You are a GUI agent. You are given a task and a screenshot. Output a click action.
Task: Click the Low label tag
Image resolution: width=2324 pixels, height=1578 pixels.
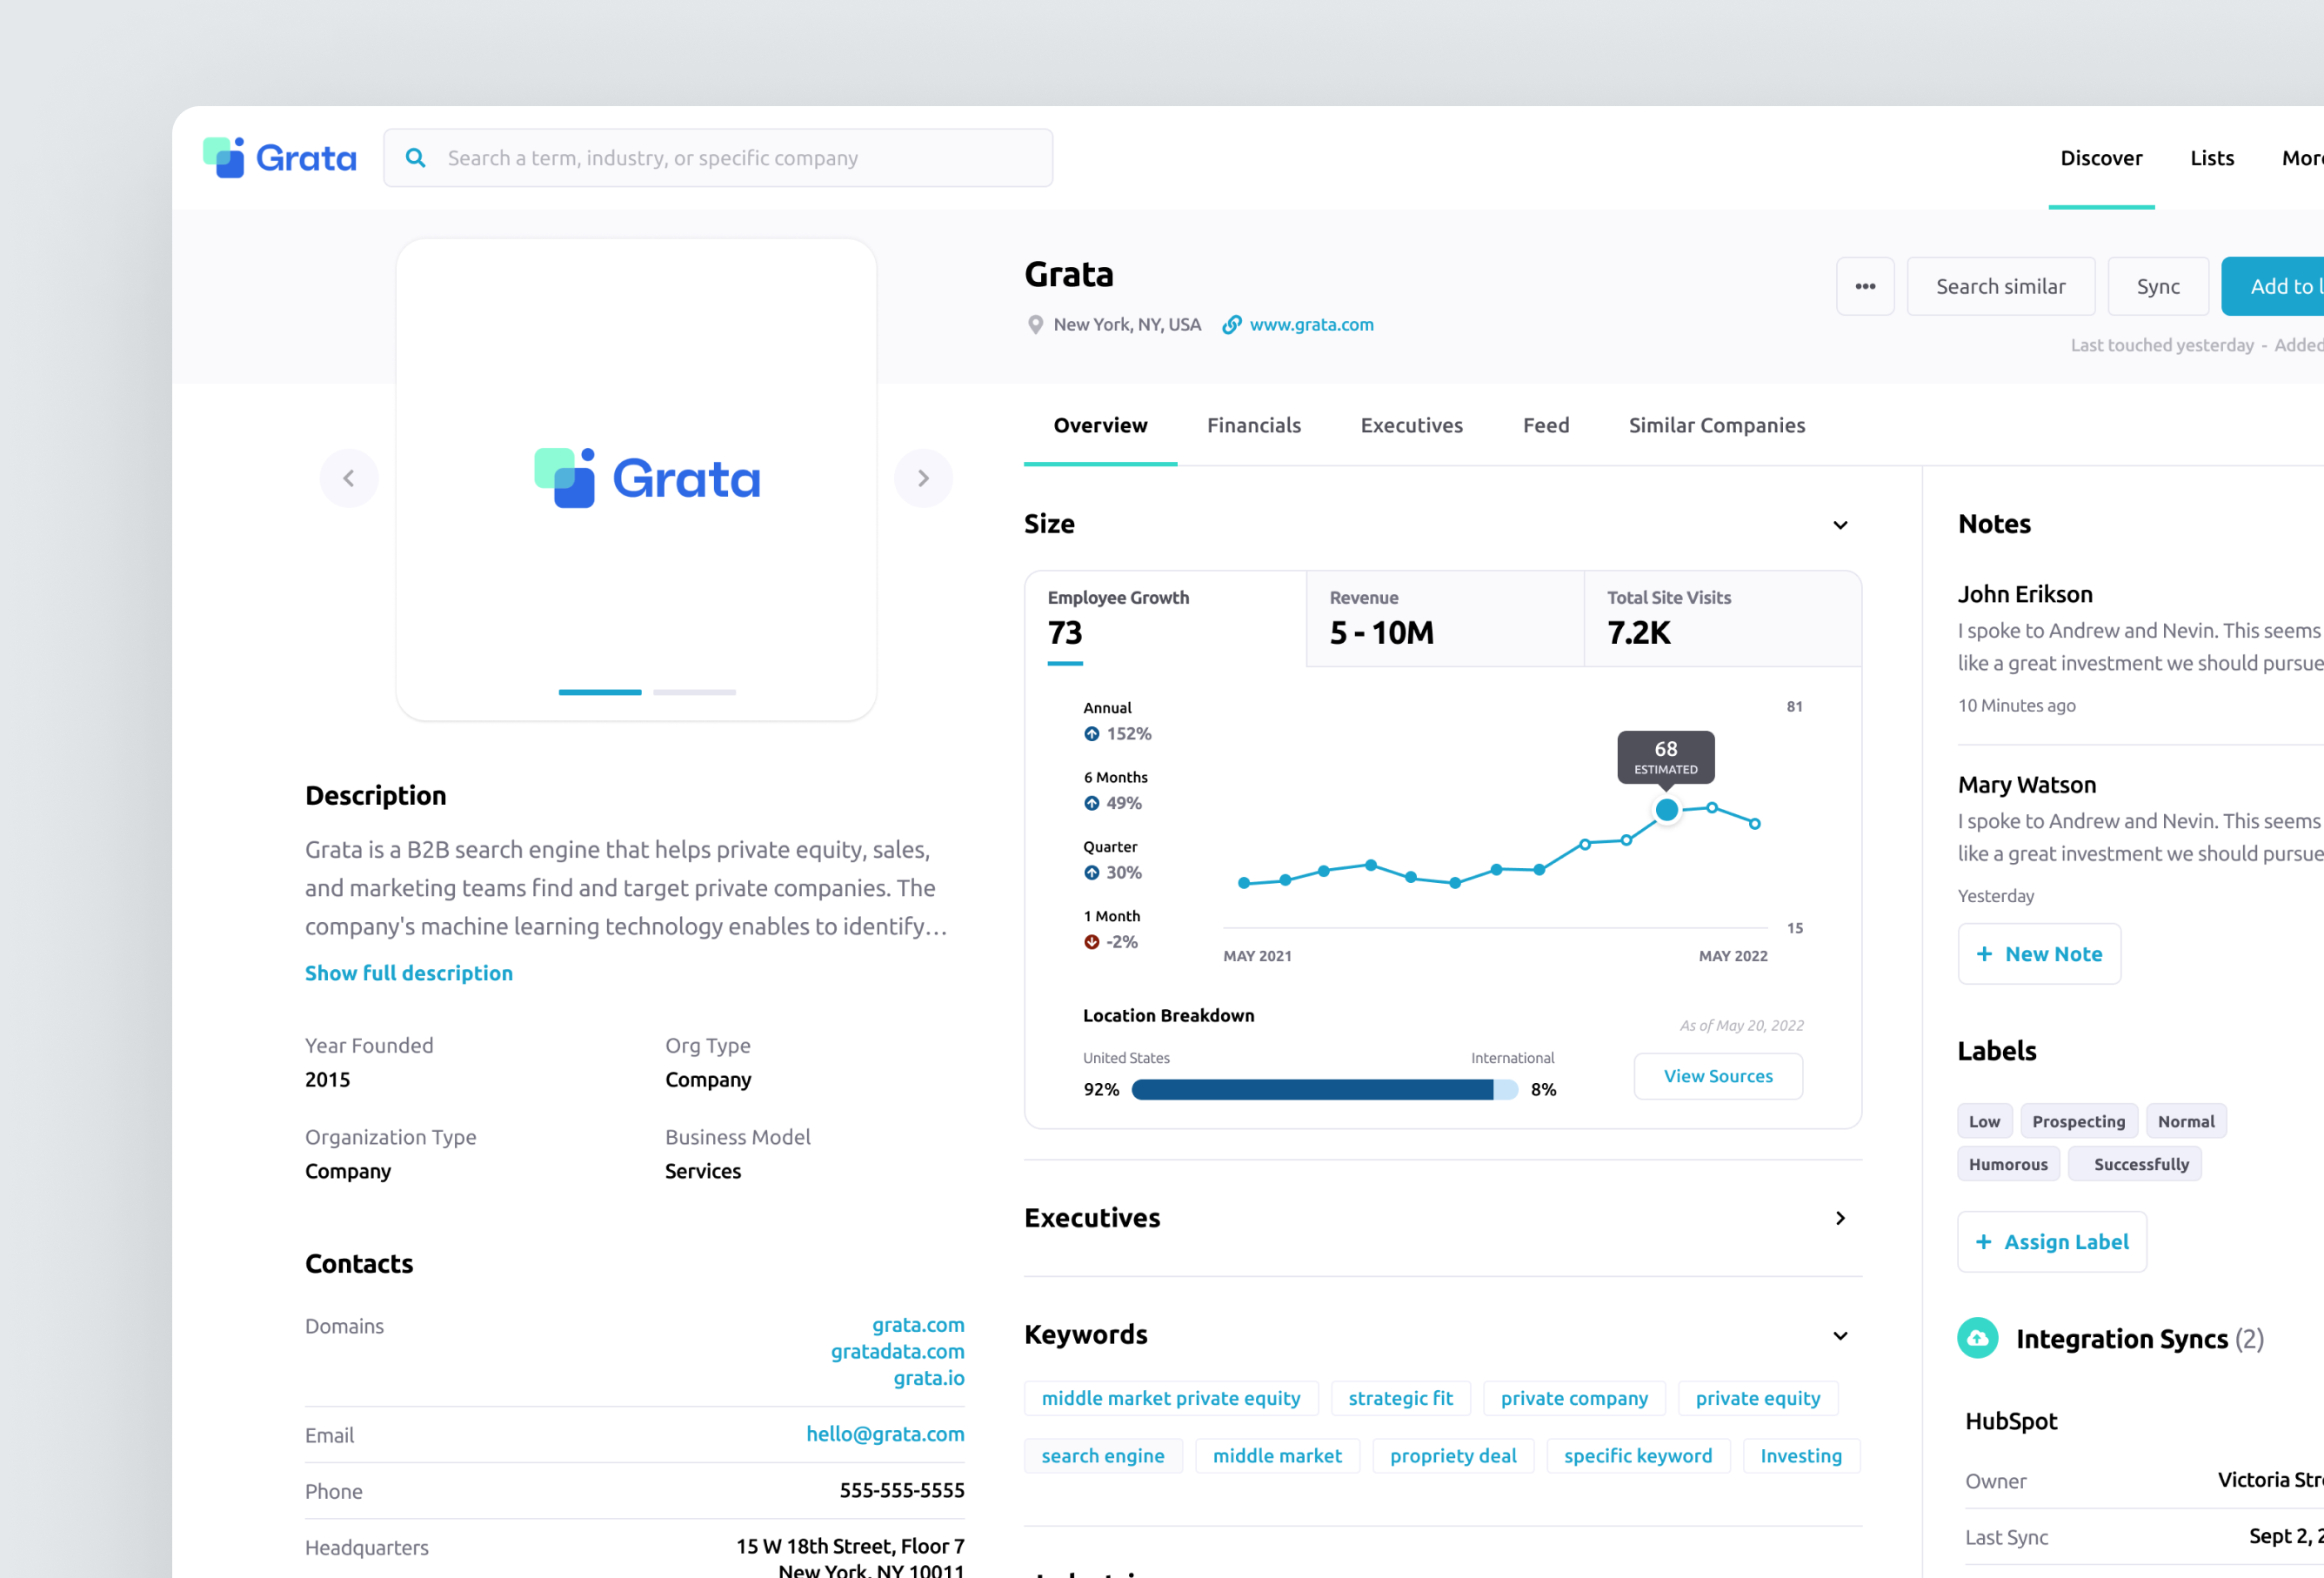point(1984,1122)
